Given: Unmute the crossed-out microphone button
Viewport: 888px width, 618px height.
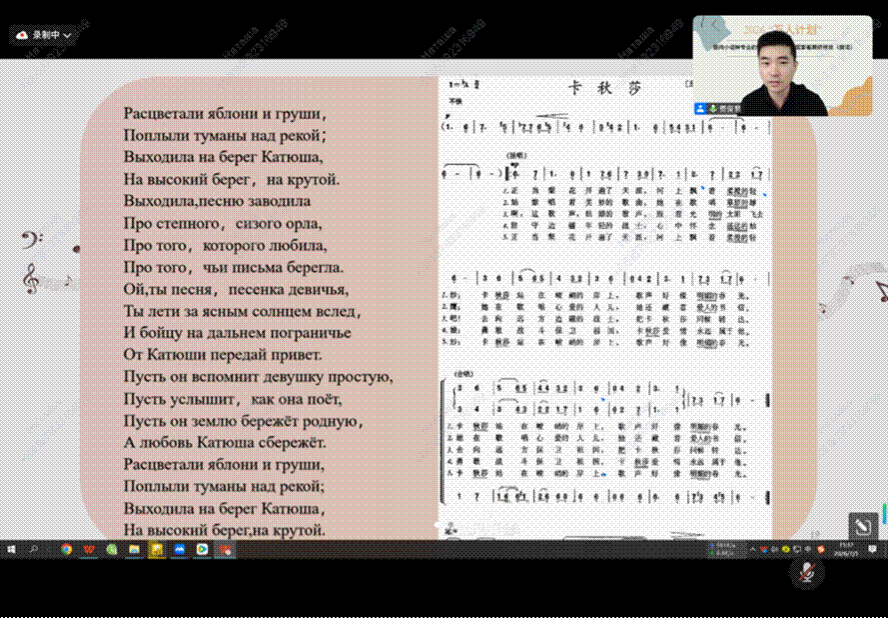Looking at the screenshot, I should [807, 572].
